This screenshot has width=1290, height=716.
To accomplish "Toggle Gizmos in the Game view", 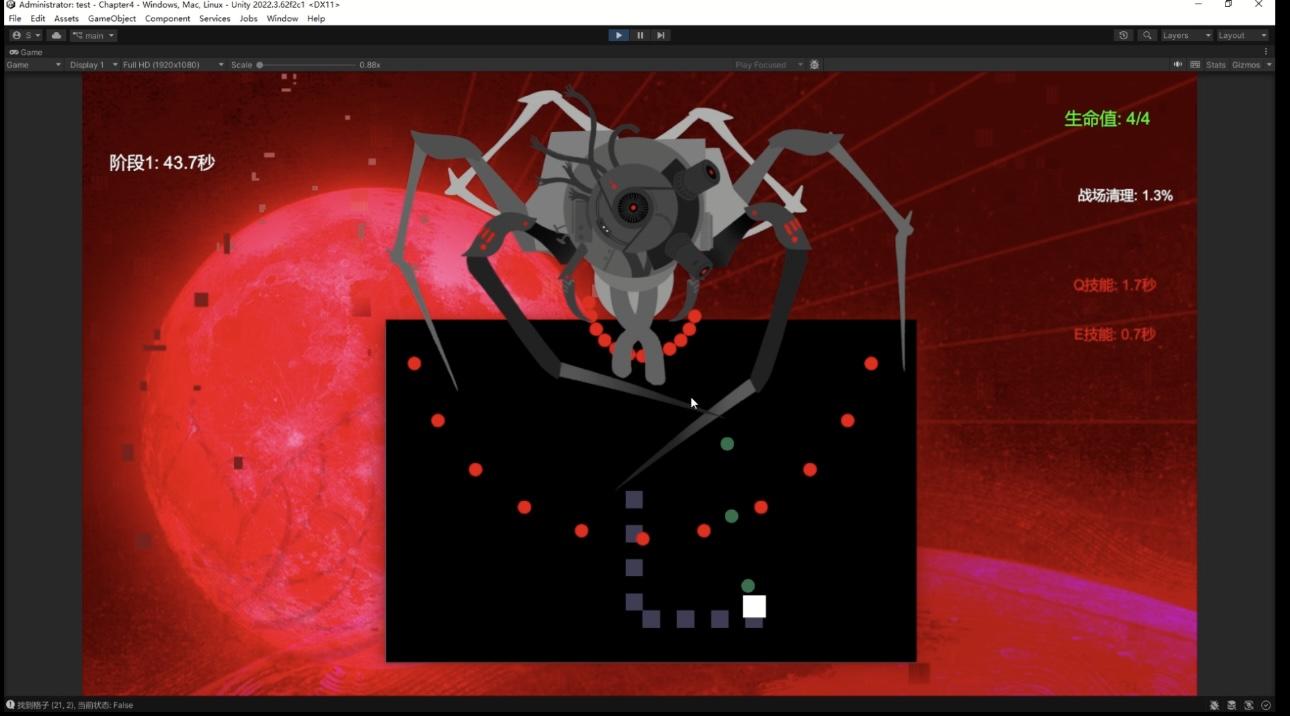I will tap(1246, 65).
